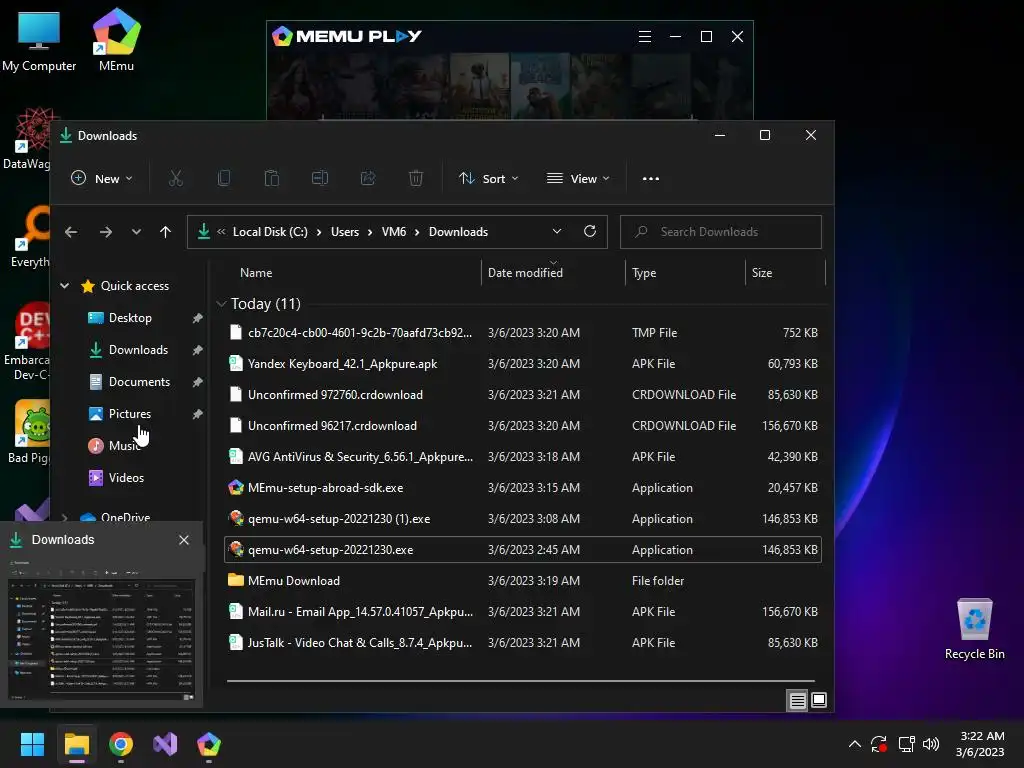Open the New dropdown menu

coord(102,178)
